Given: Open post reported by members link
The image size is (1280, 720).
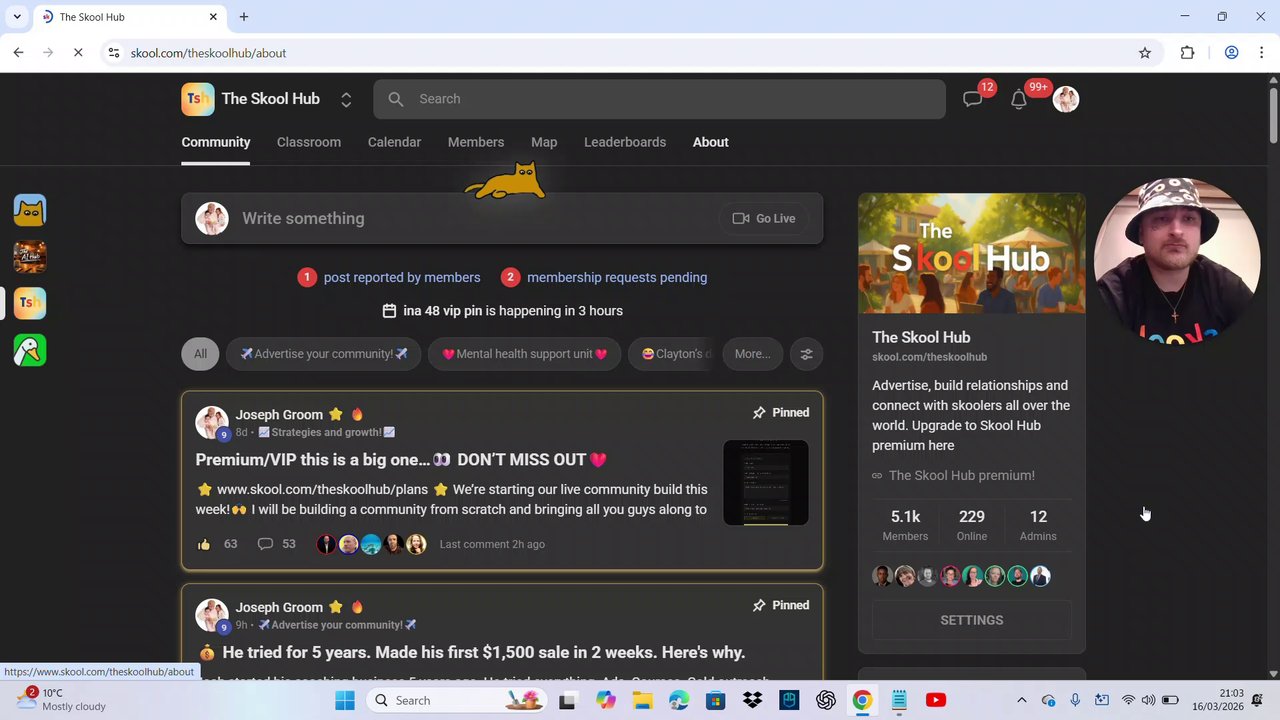Looking at the screenshot, I should (402, 277).
